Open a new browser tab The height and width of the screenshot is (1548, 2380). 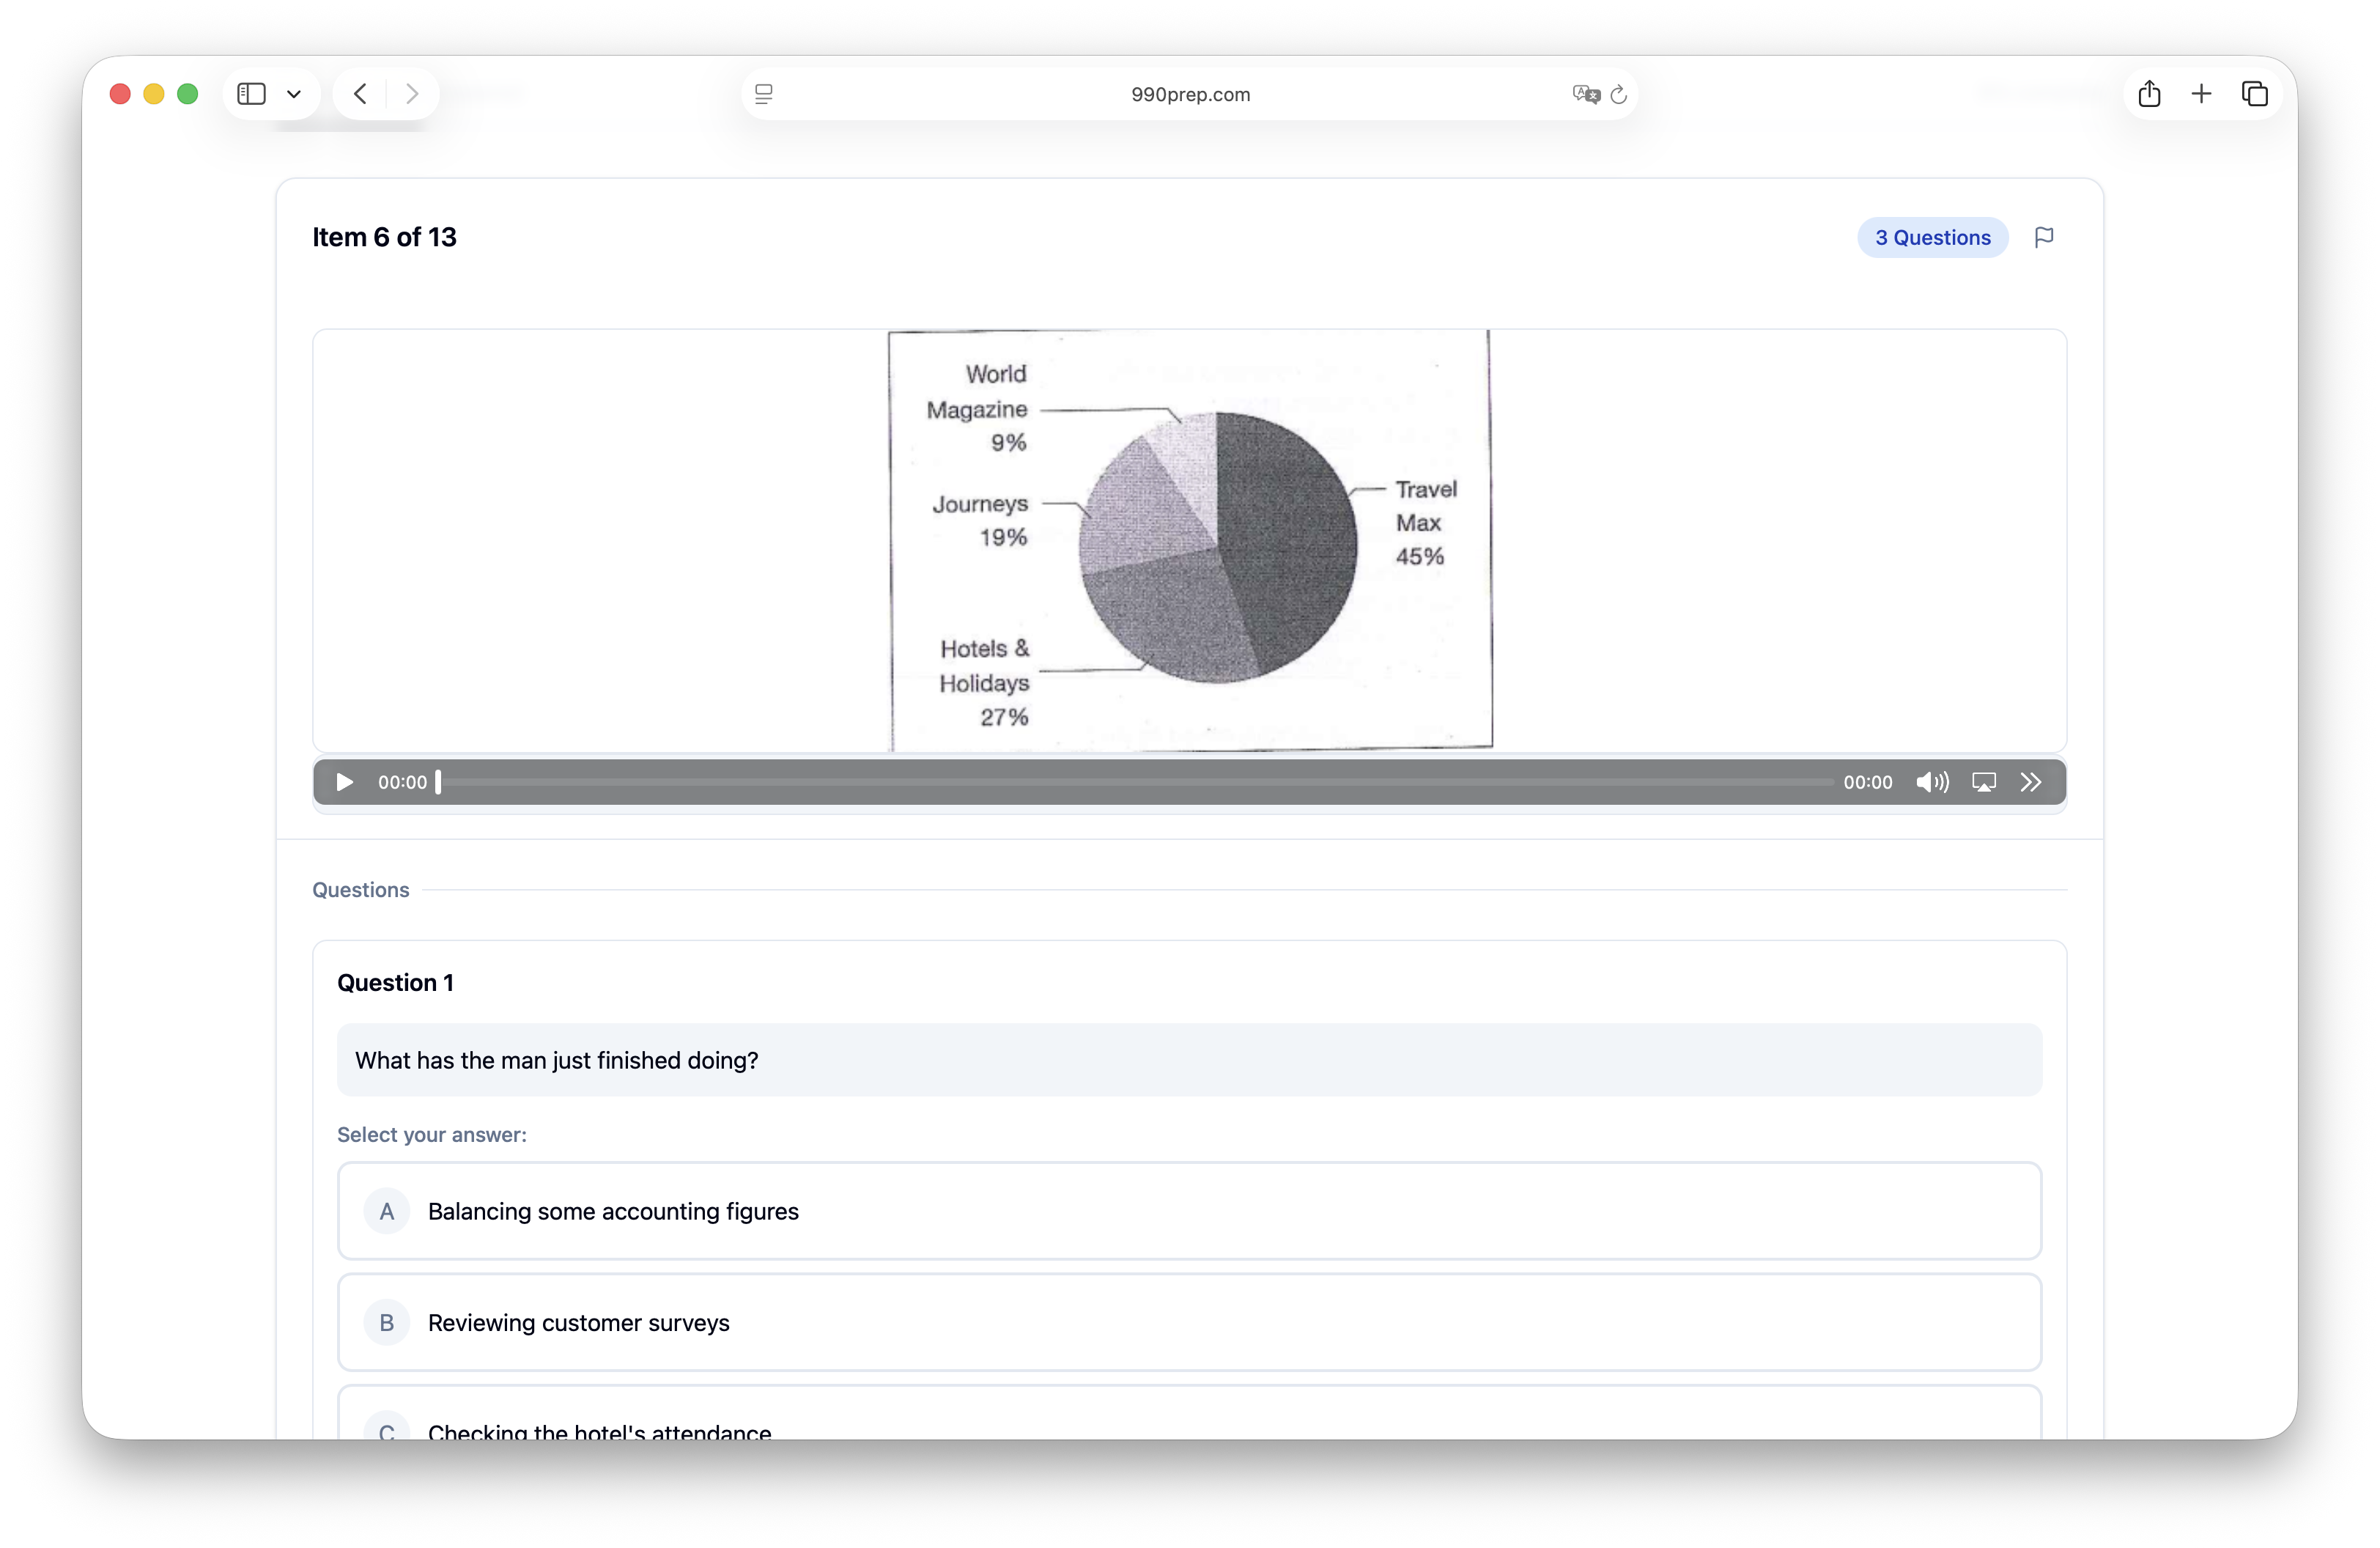pos(2201,94)
